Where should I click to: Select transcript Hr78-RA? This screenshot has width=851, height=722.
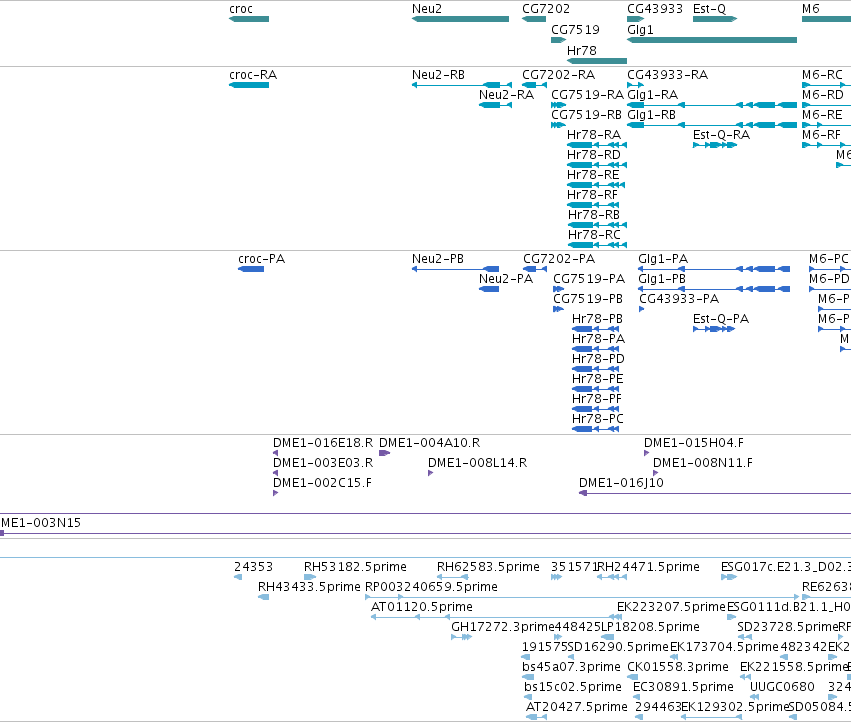(x=597, y=145)
